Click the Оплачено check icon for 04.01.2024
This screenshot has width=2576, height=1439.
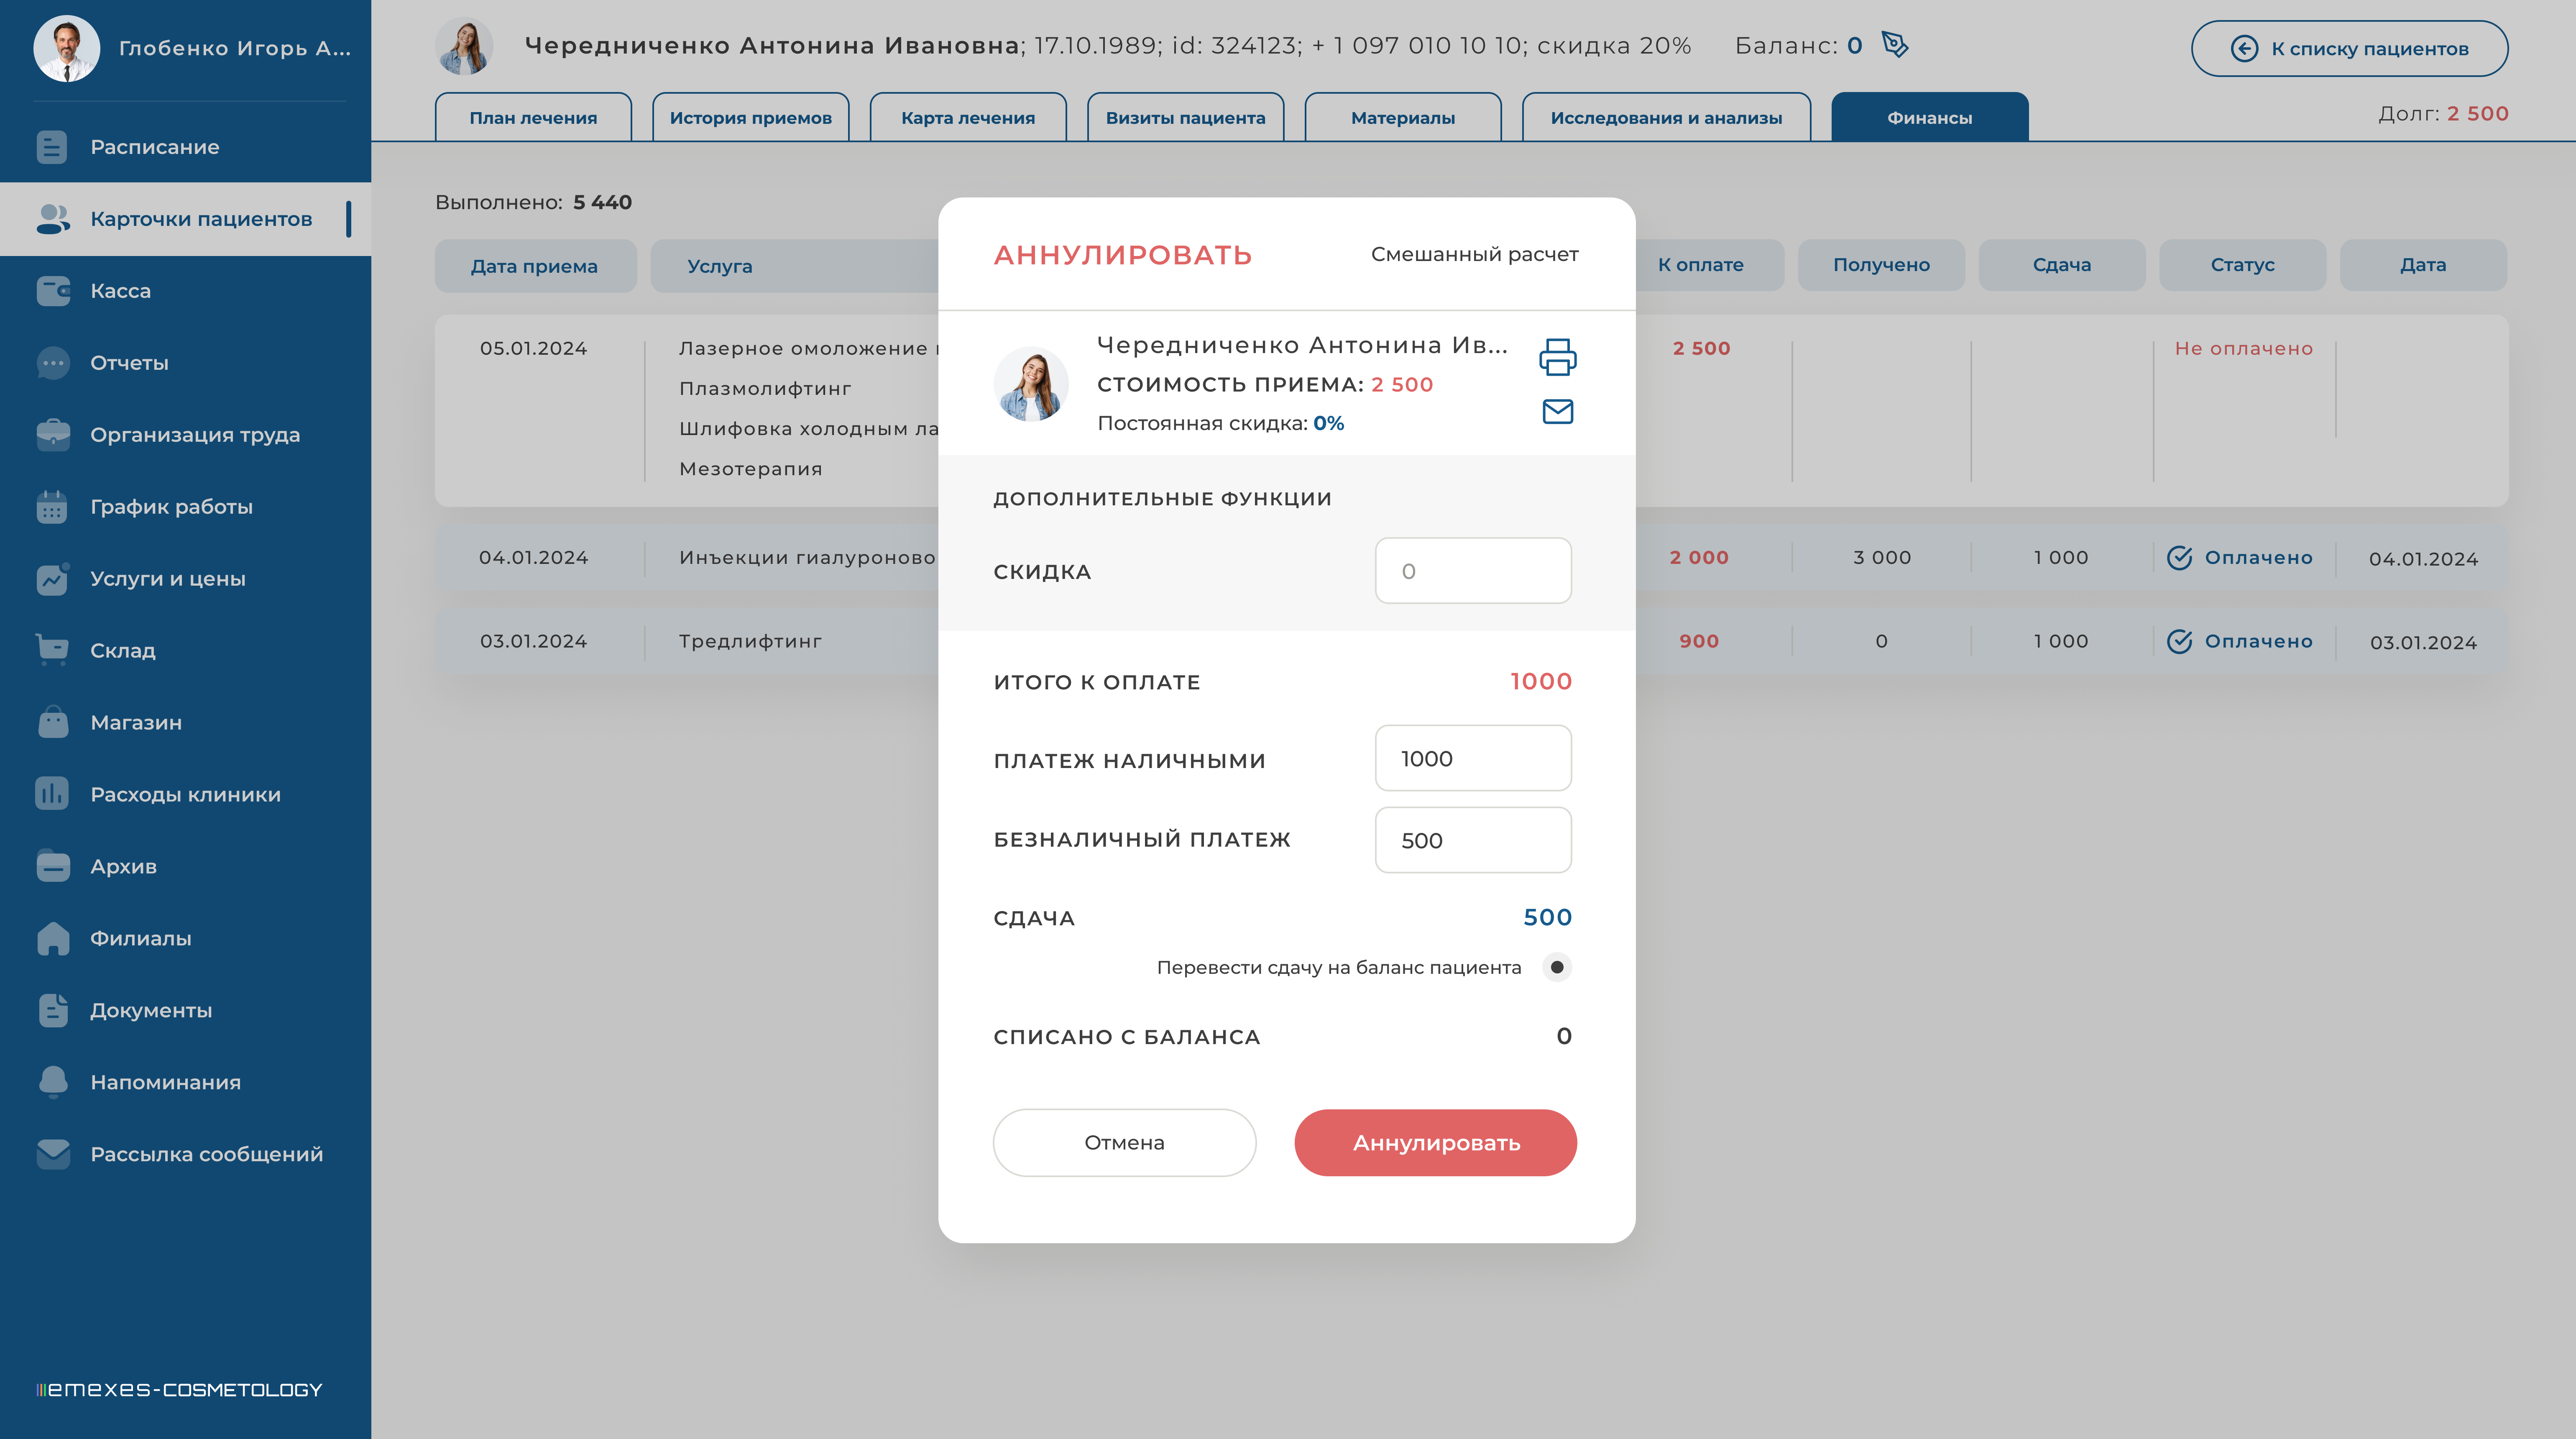2180,558
